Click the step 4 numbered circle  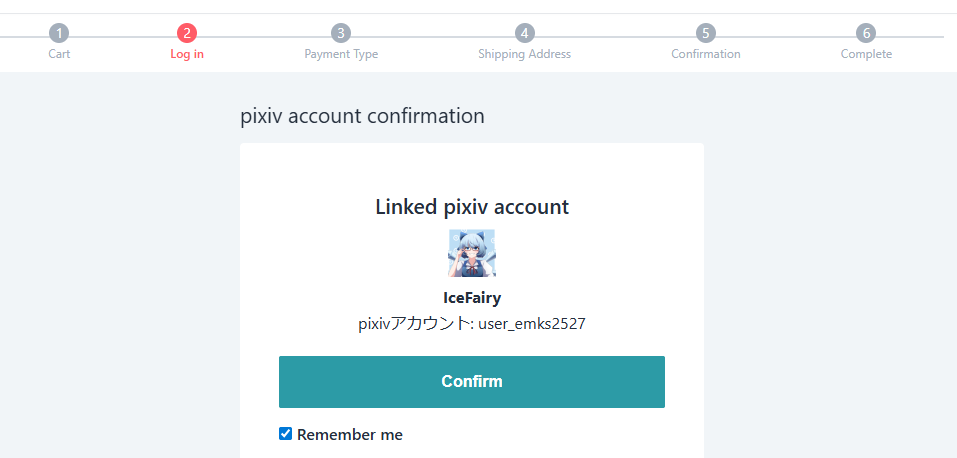point(524,33)
